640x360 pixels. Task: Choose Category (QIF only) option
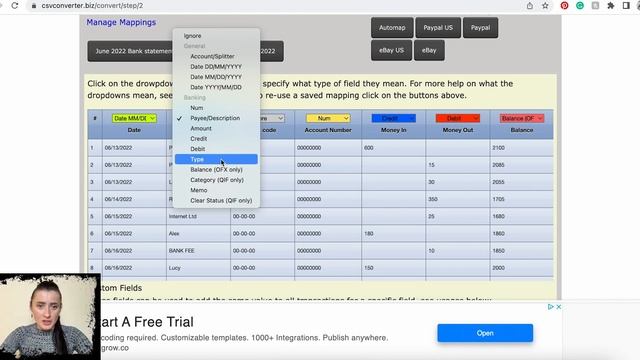pyautogui.click(x=216, y=180)
